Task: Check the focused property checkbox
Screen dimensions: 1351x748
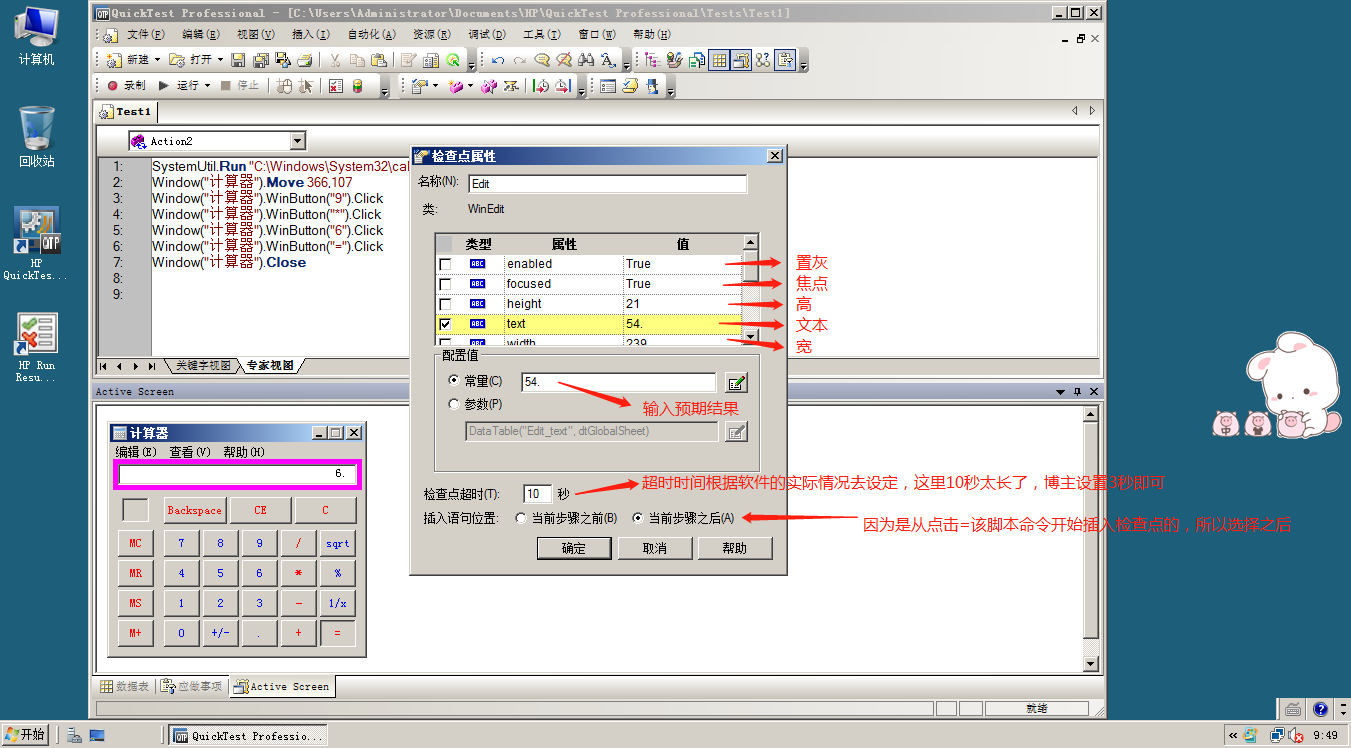Action: point(445,284)
